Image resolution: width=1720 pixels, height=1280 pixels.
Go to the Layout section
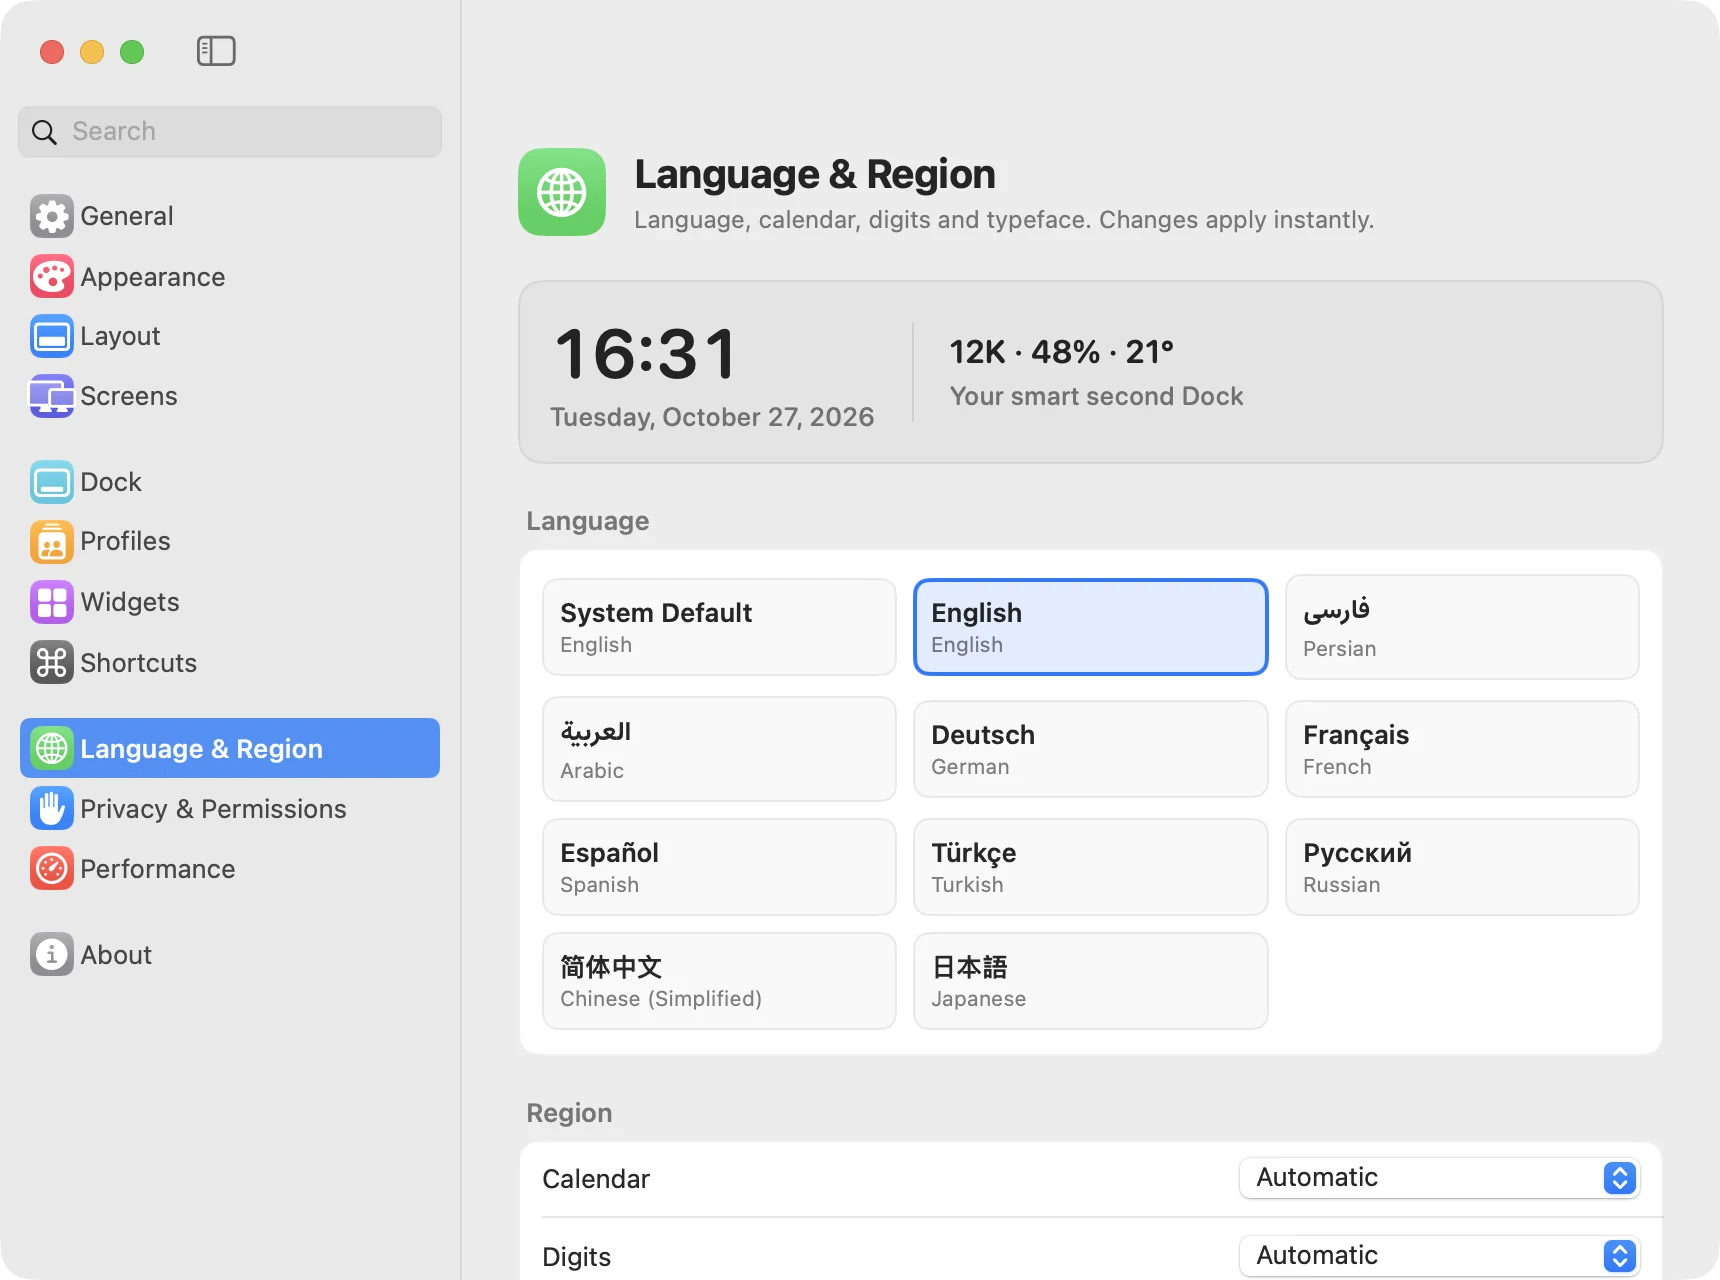[230, 336]
